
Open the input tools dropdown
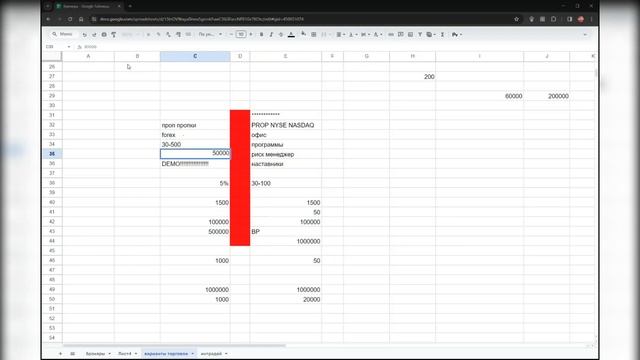(x=456, y=35)
